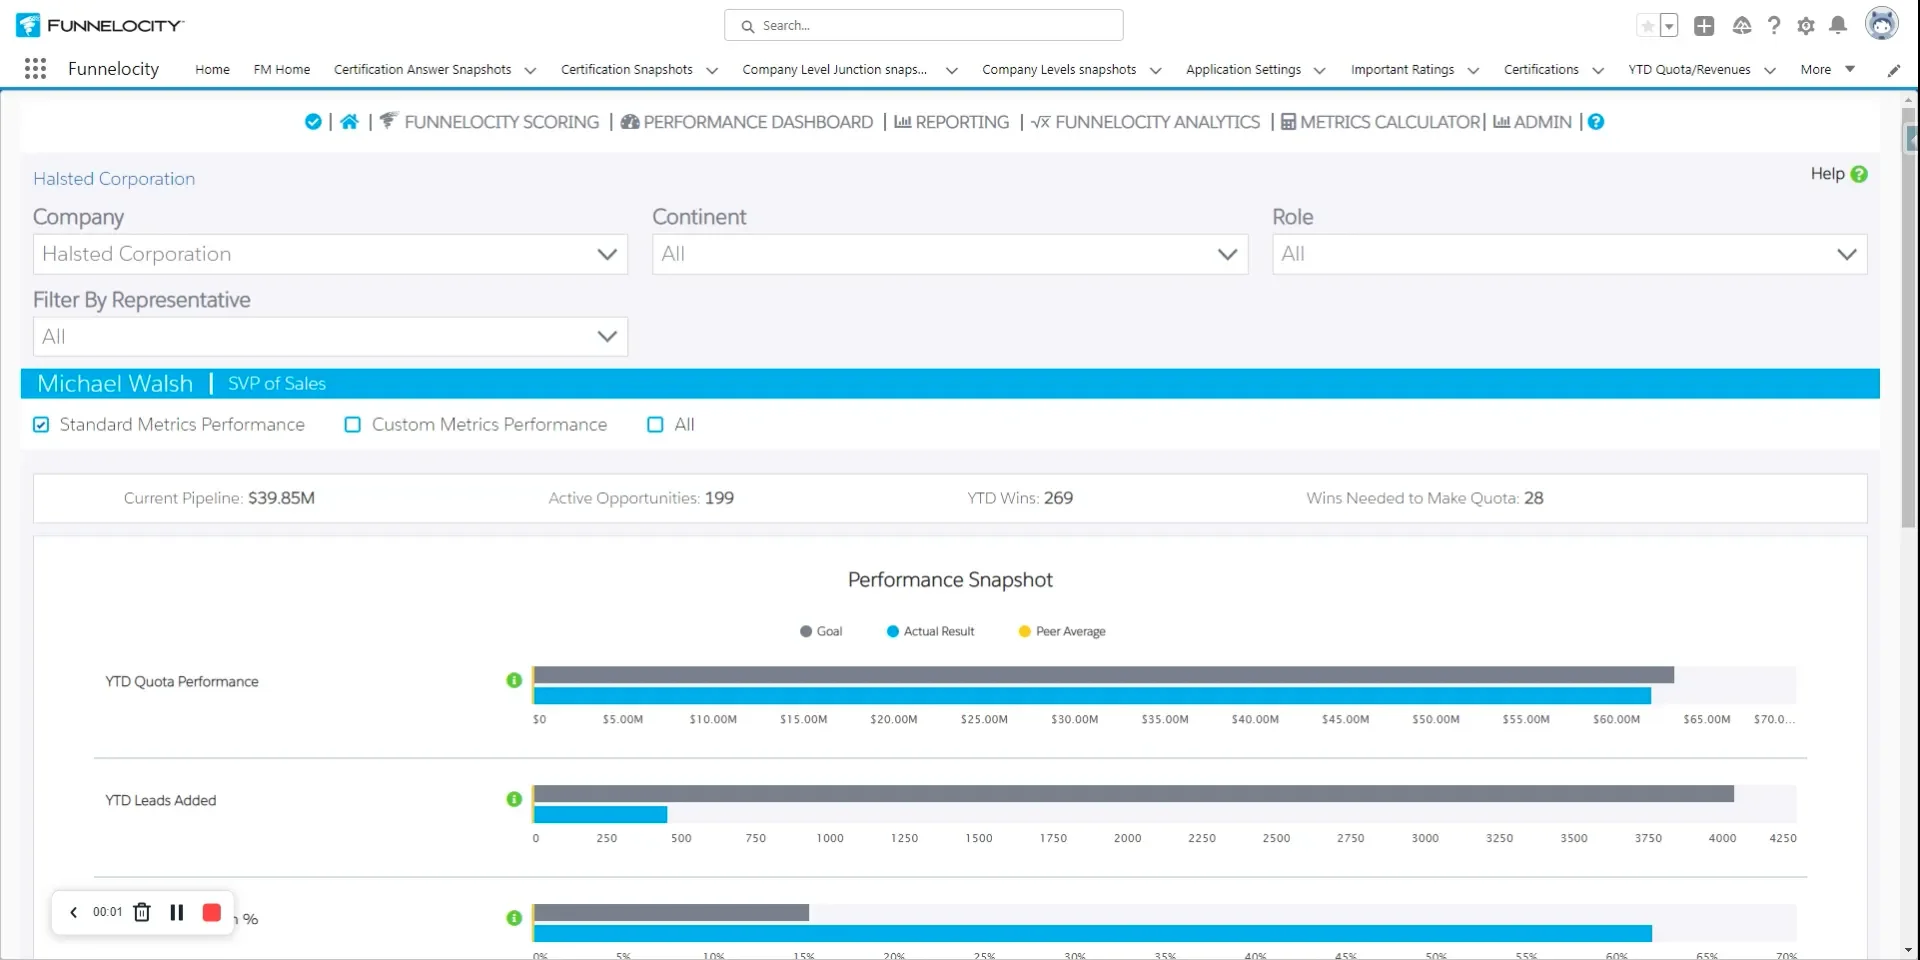Viewport: 1920px width, 960px height.
Task: Open the app launcher grid icon
Action: 35,68
